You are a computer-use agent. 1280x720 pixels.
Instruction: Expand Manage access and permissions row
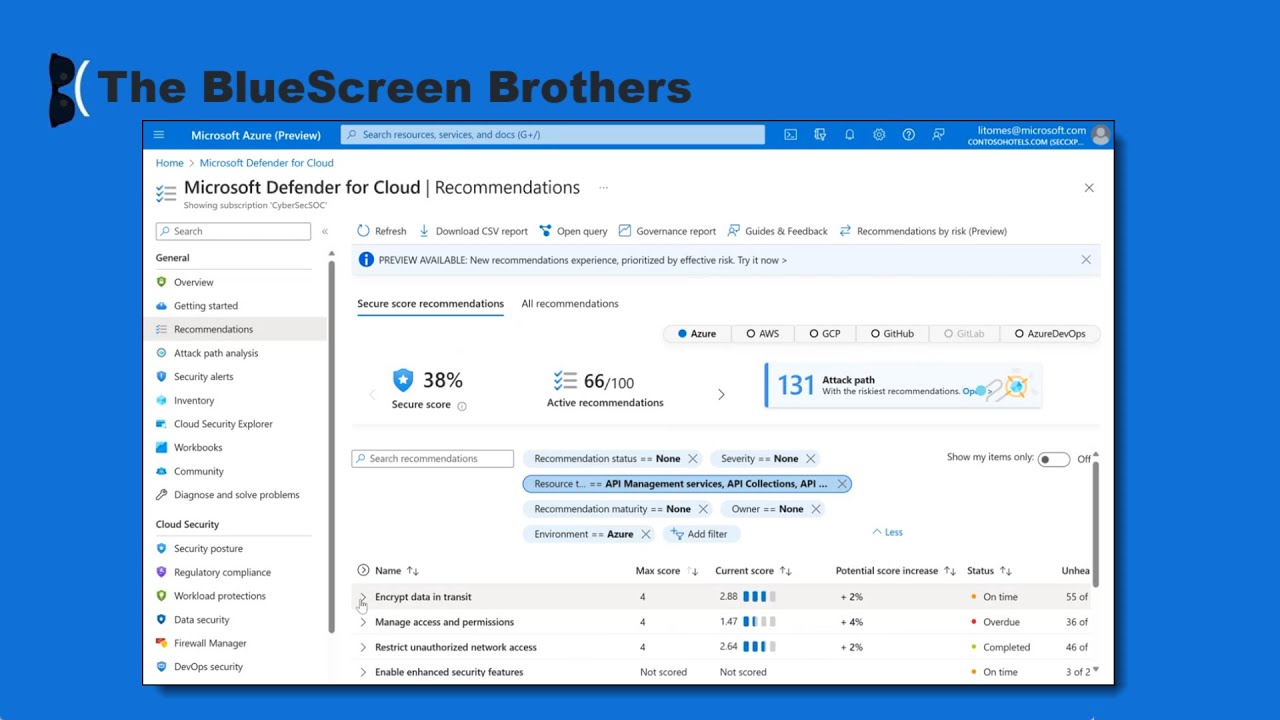[x=363, y=622]
